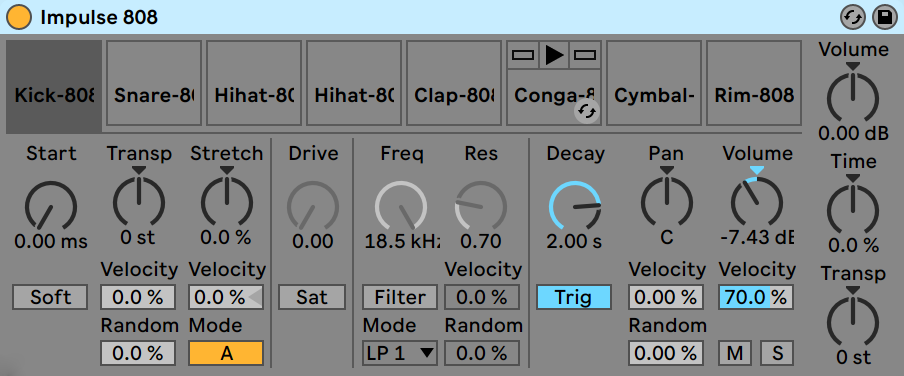Mute the slot with M button
Viewport: 904px width, 376px height.
(734, 353)
